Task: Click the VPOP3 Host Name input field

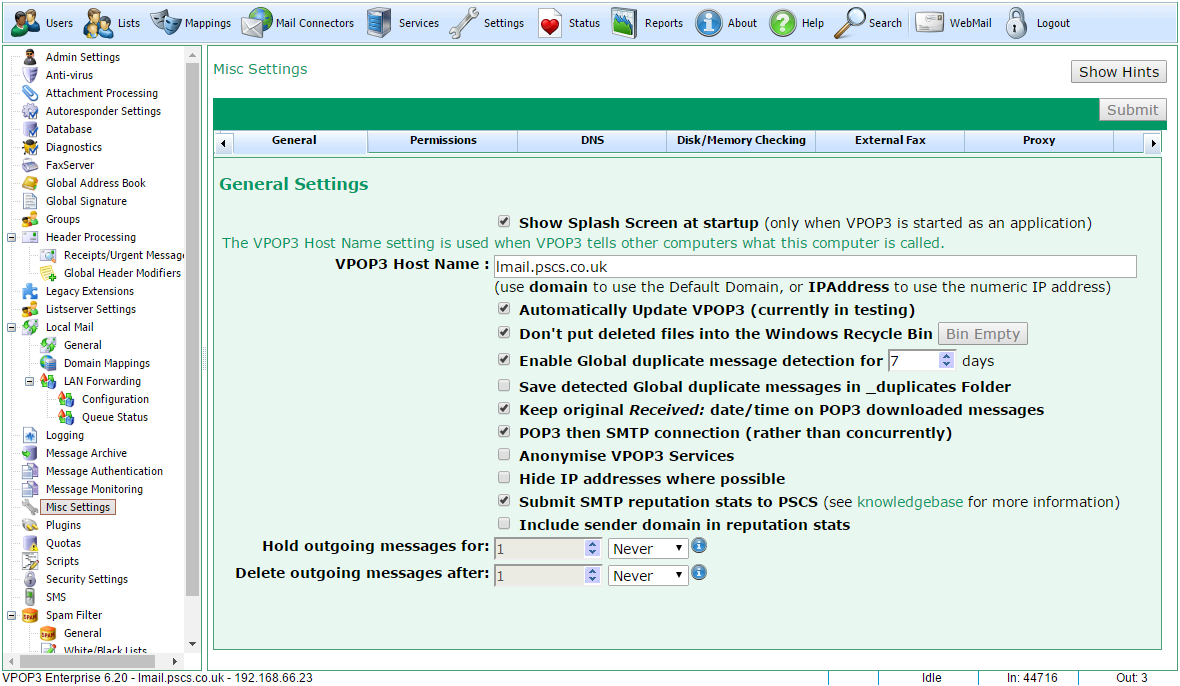Action: (x=815, y=267)
